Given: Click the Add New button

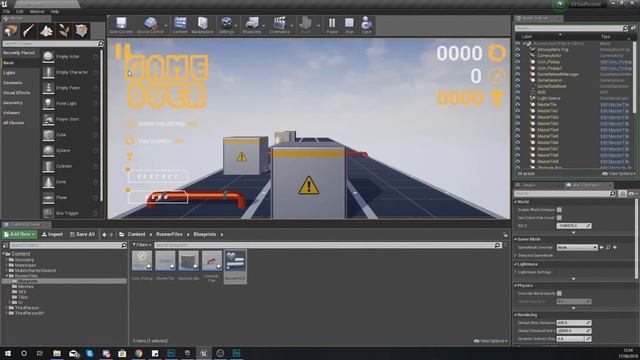Looking at the screenshot, I should [19, 234].
